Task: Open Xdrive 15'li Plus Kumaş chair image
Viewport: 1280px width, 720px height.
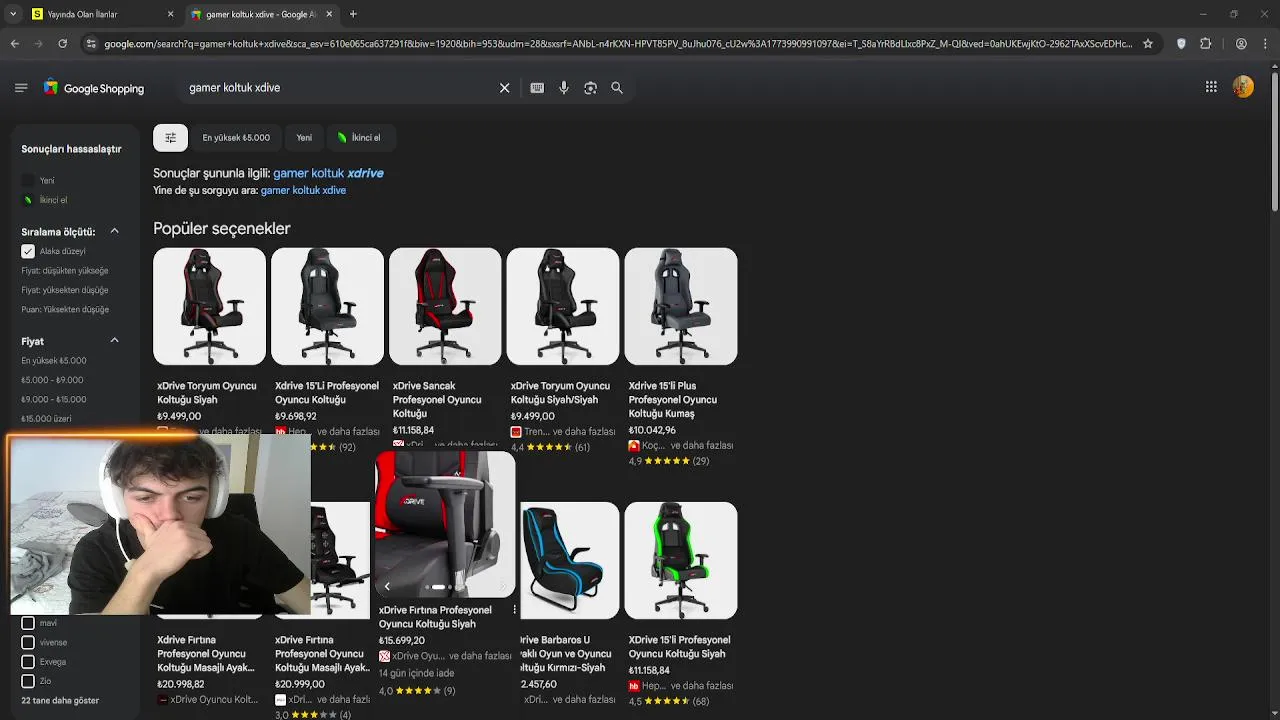Action: [681, 306]
